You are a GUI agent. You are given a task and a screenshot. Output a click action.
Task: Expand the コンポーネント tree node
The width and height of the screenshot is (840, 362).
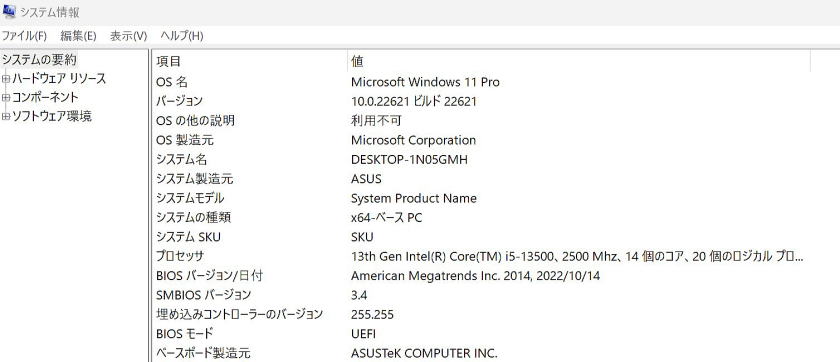click(6, 98)
